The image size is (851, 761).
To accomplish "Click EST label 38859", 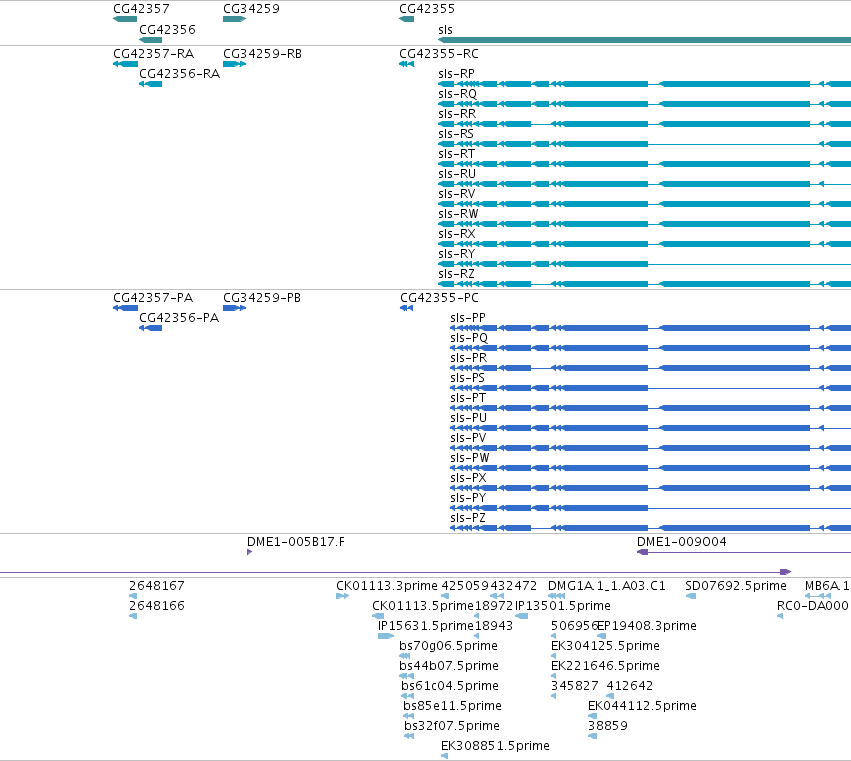I will [x=608, y=726].
